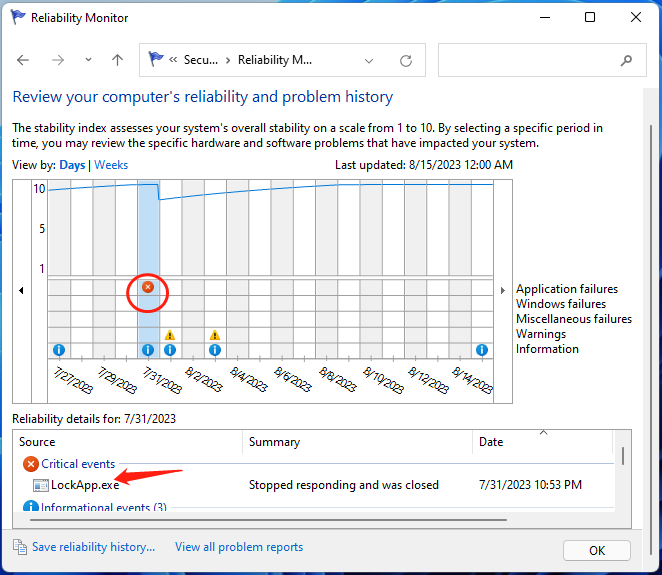
Task: Click the horizontal scrollbar of details list
Action: click(269, 520)
